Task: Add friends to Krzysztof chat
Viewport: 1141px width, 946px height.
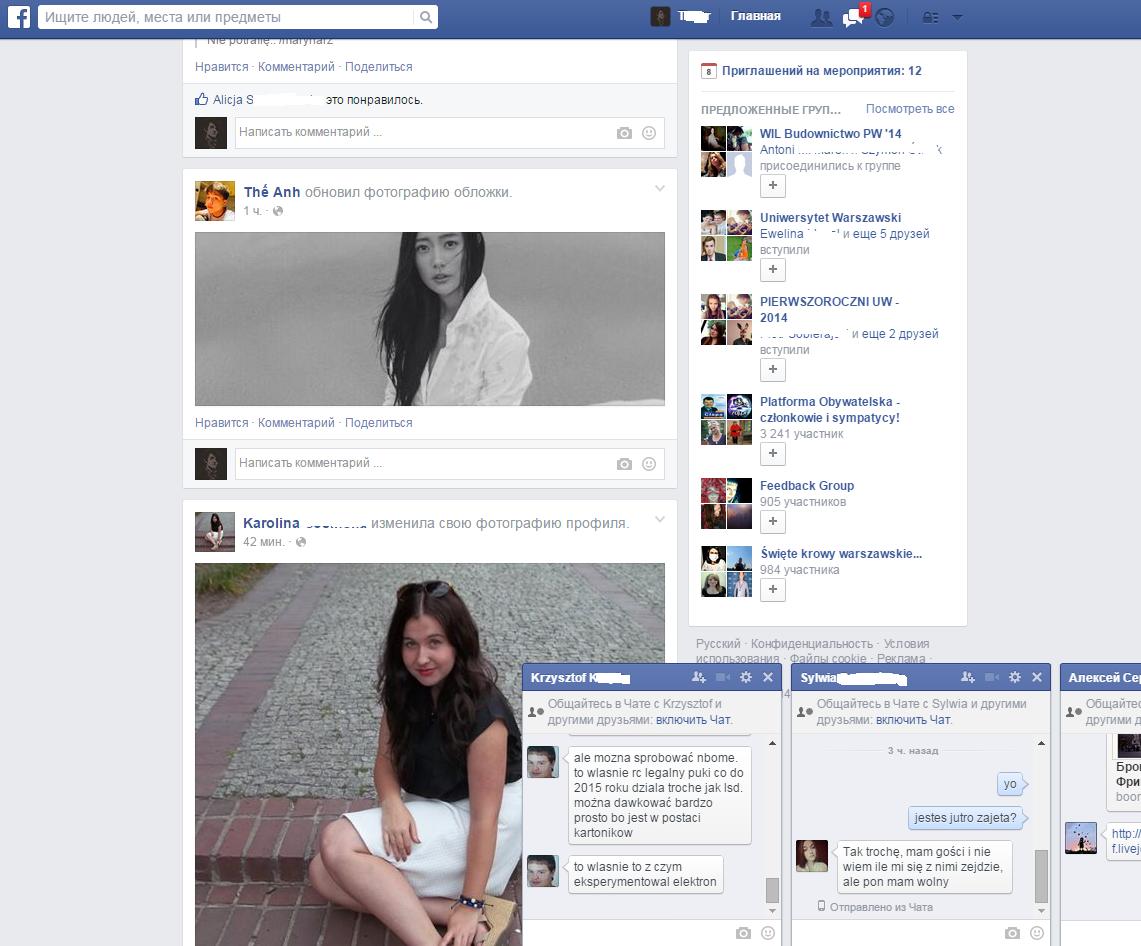Action: click(699, 677)
